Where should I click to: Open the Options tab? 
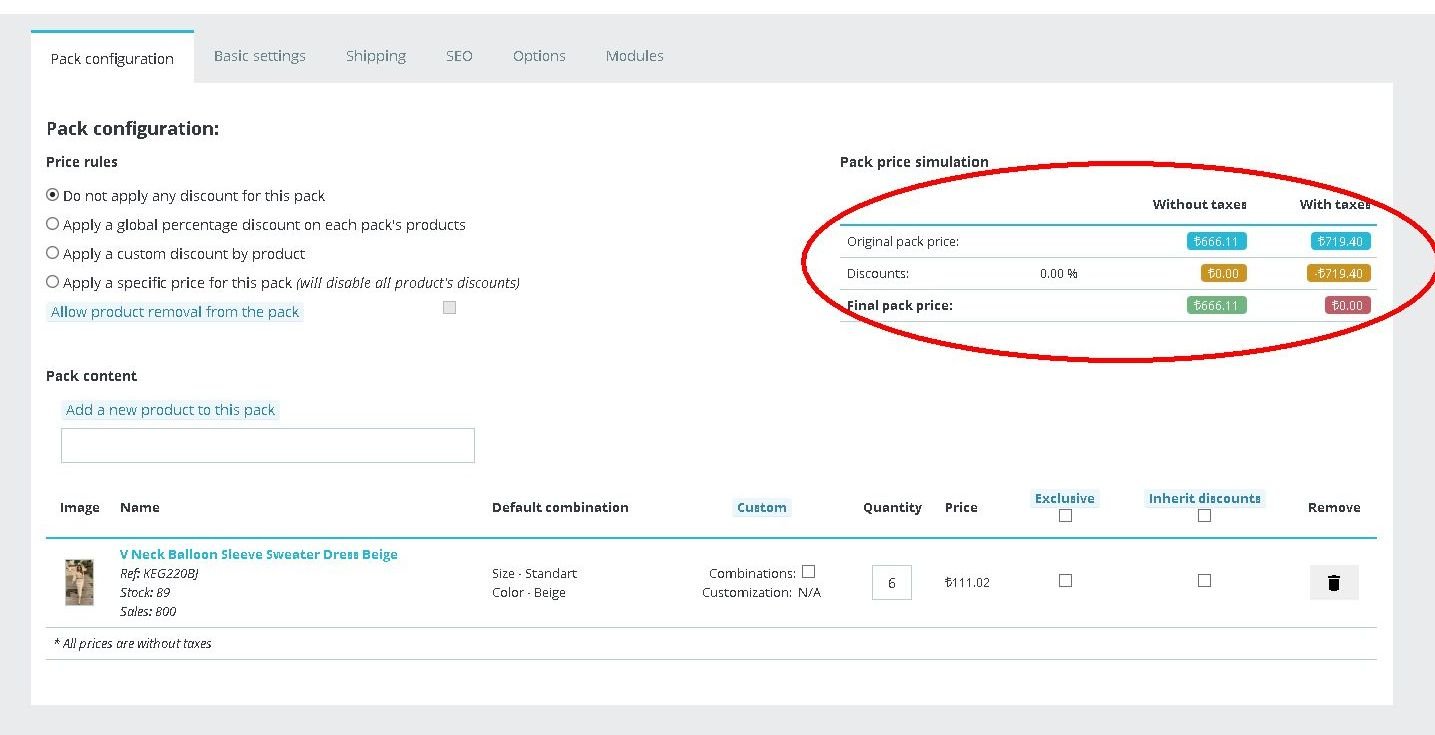[x=539, y=56]
